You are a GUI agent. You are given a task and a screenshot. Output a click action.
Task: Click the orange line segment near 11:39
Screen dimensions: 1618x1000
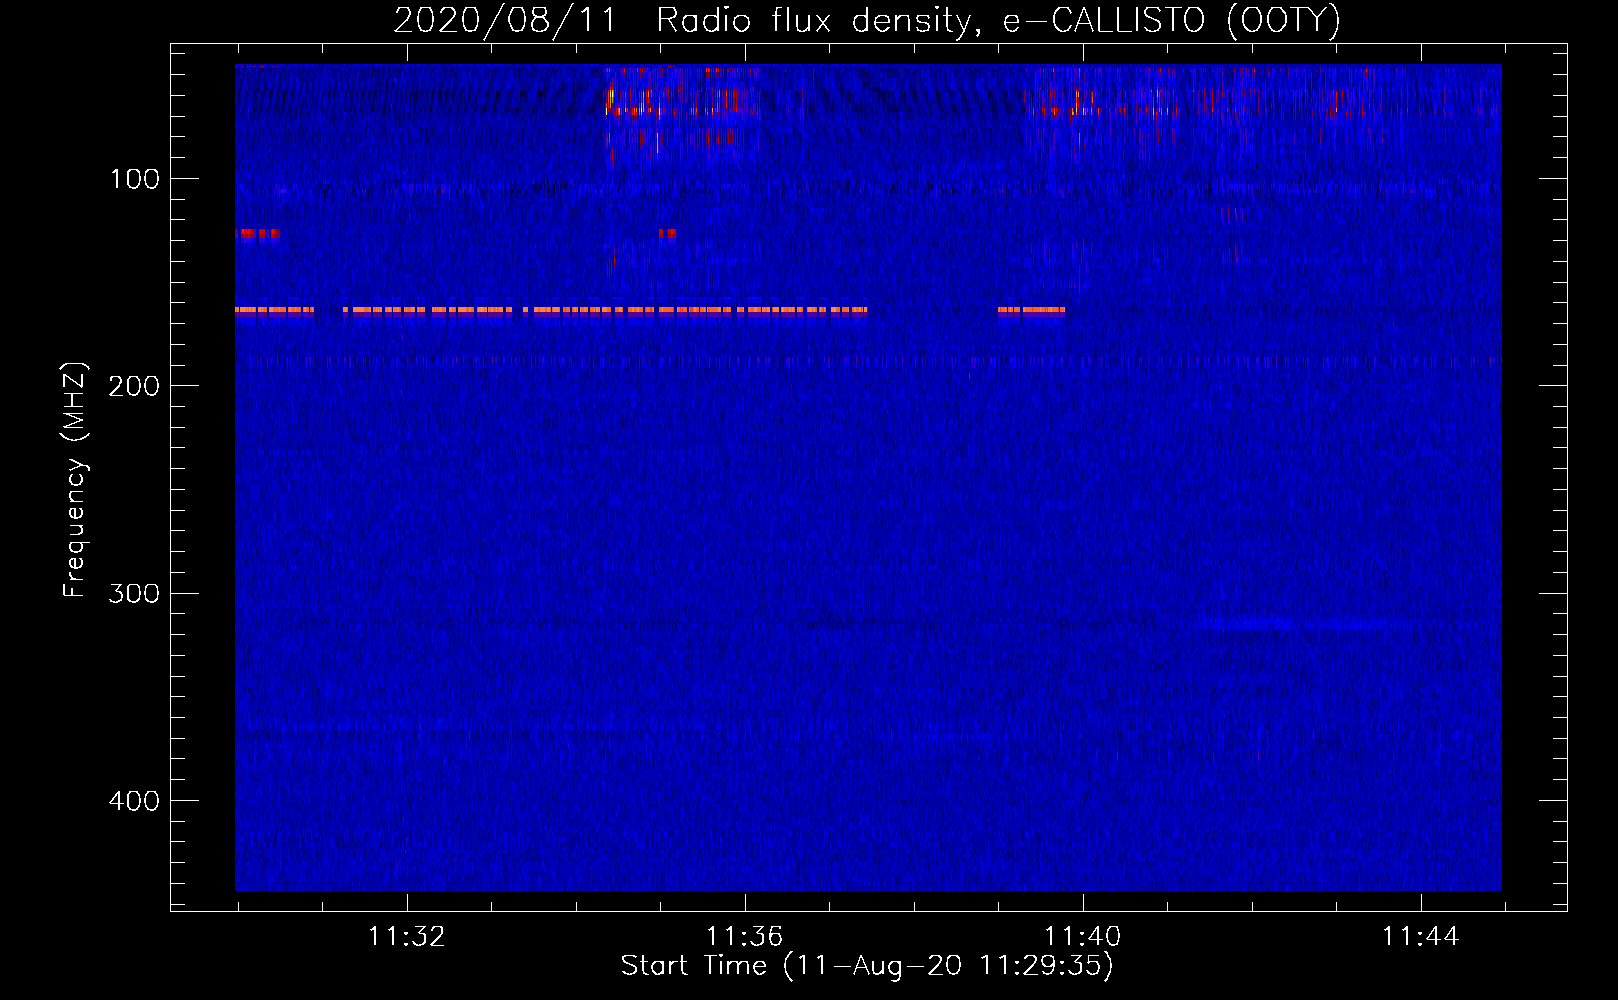coord(1031,310)
